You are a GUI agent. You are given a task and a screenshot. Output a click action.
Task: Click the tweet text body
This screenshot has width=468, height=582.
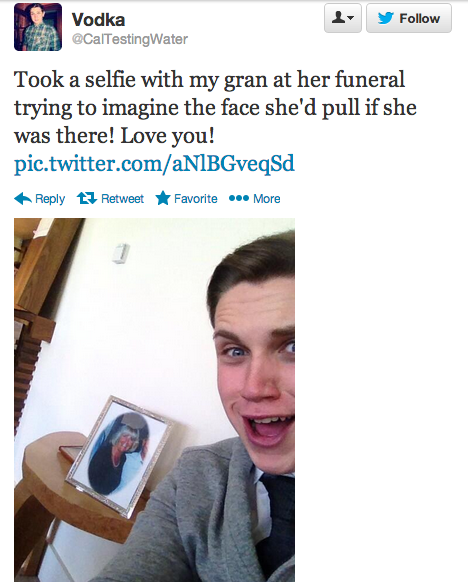click(215, 108)
